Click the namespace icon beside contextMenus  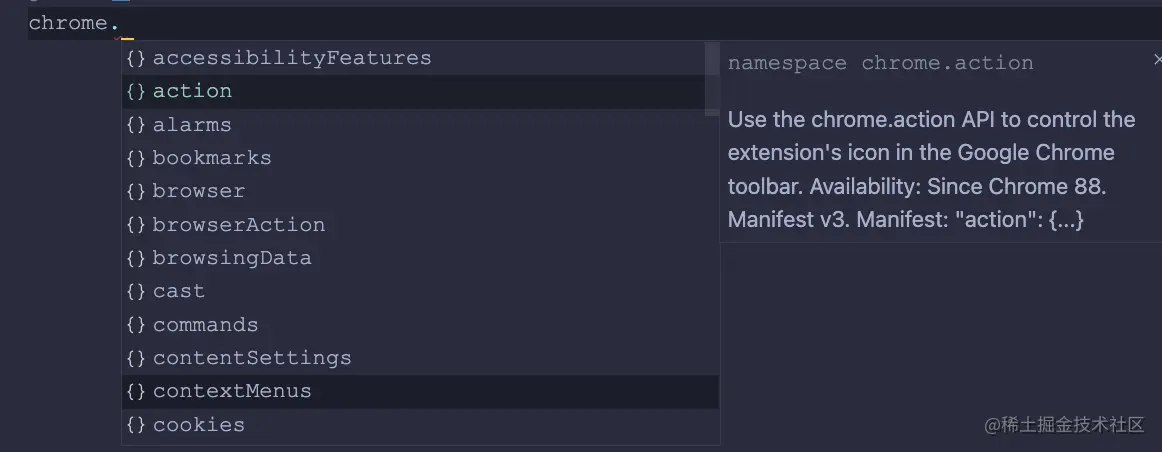136,391
